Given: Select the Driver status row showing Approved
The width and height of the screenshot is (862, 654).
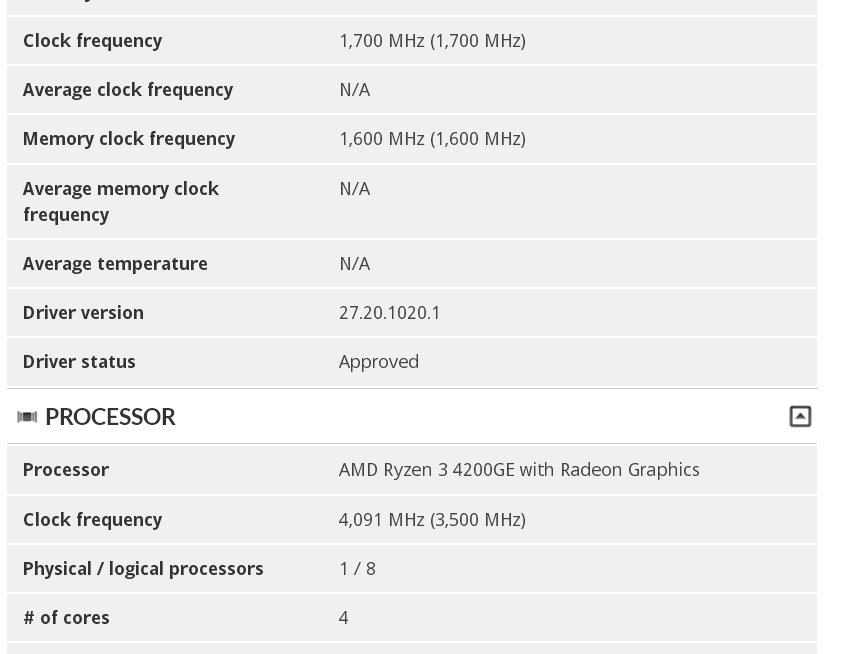Looking at the screenshot, I should 379,361.
